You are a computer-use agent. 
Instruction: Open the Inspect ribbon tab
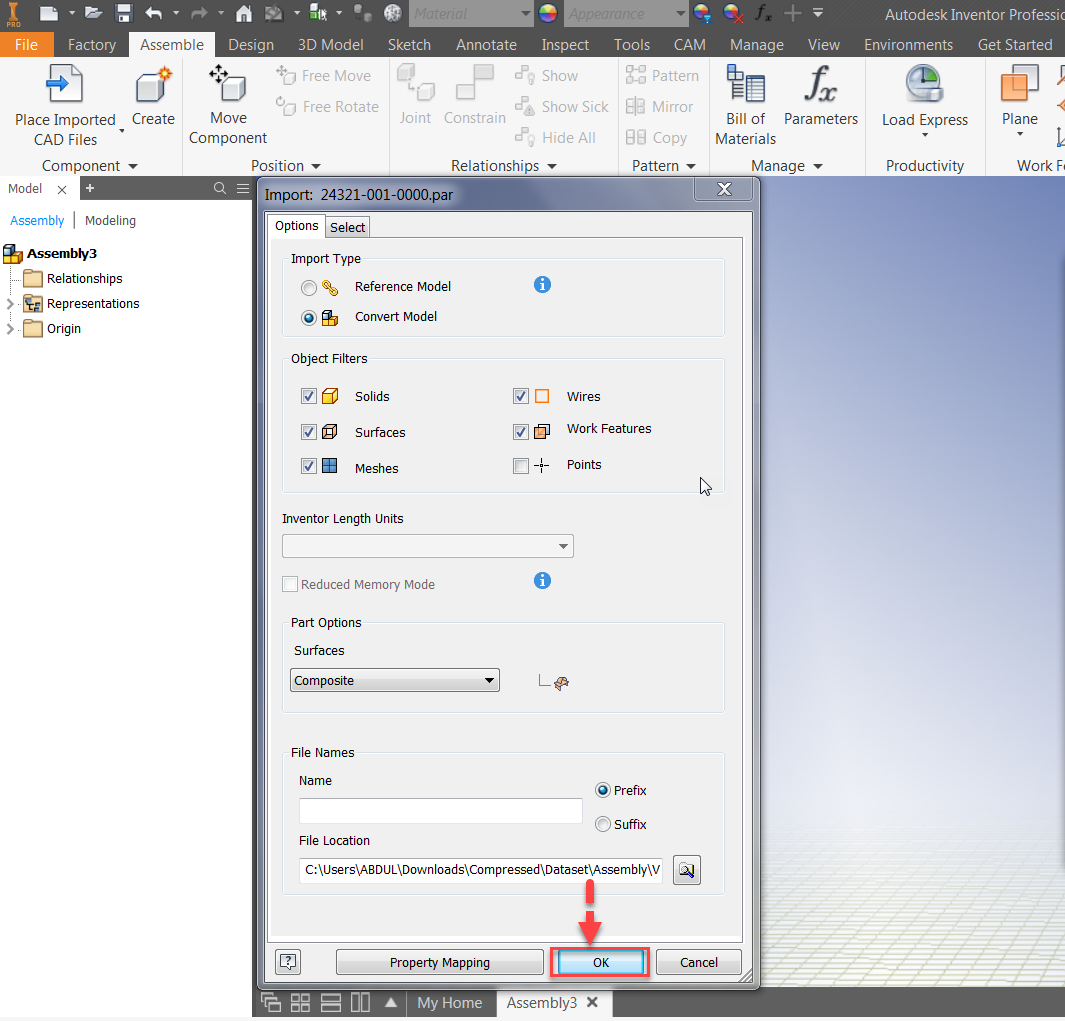(x=564, y=44)
